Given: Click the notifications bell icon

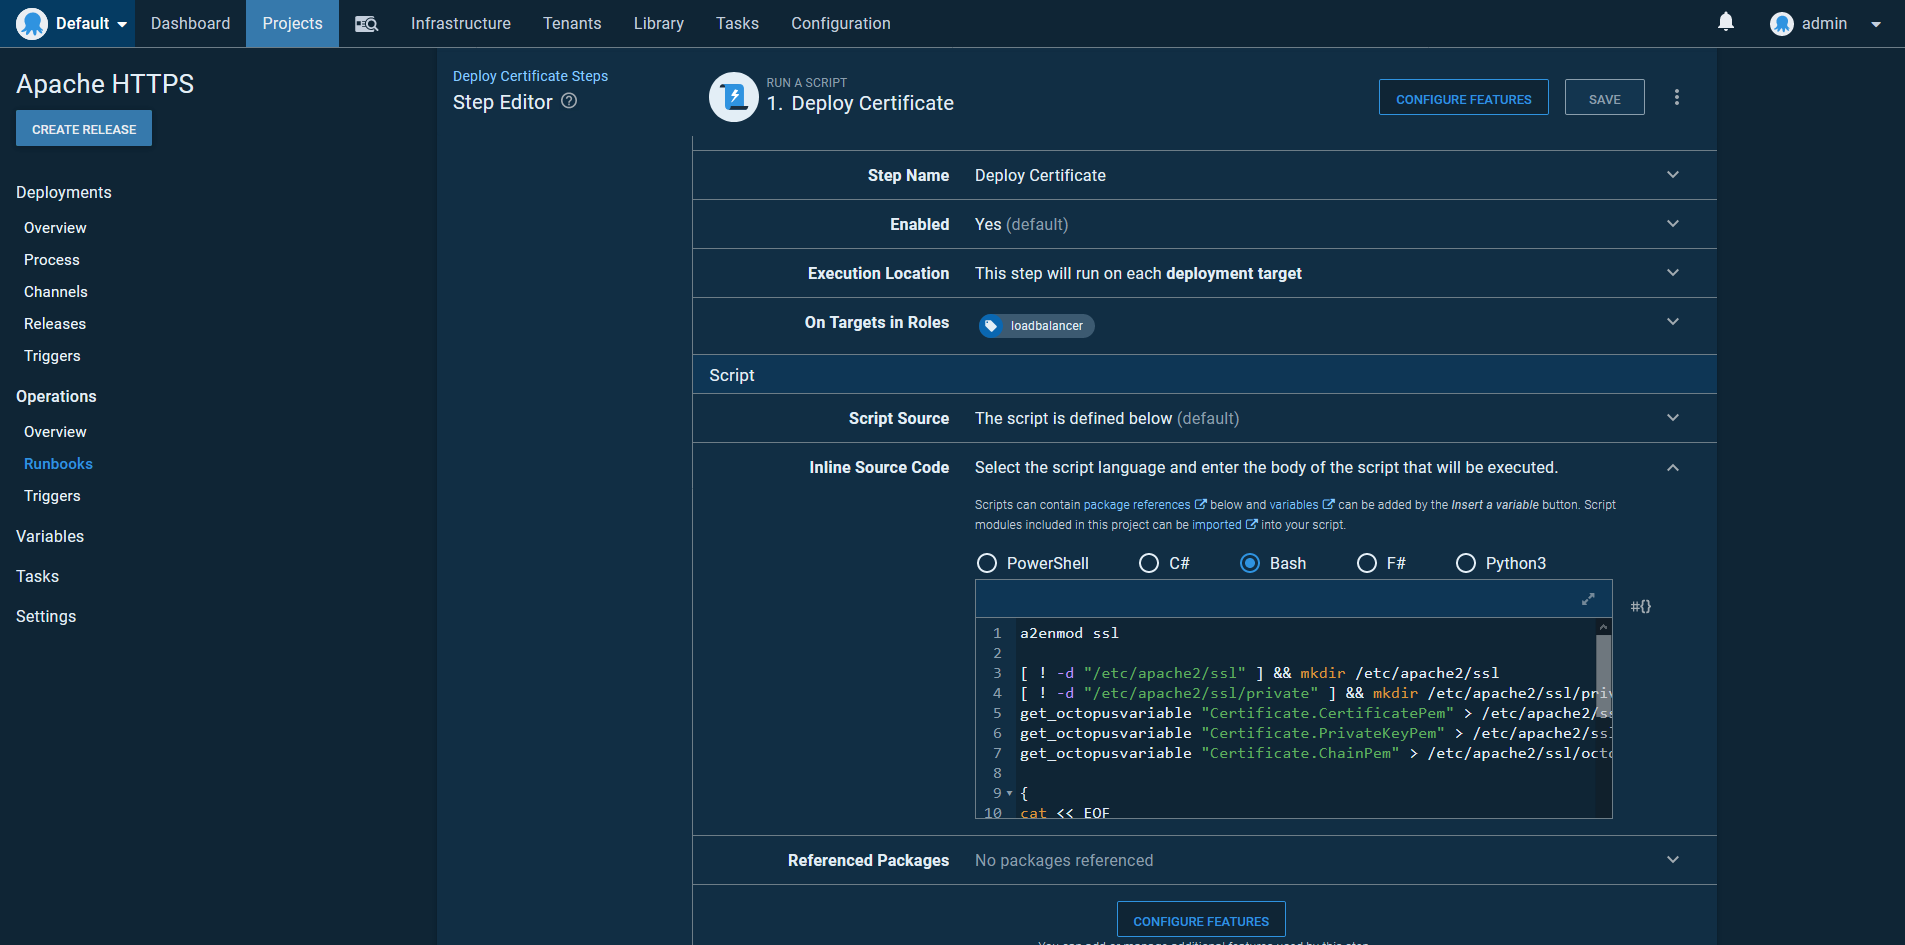Looking at the screenshot, I should point(1725,22).
